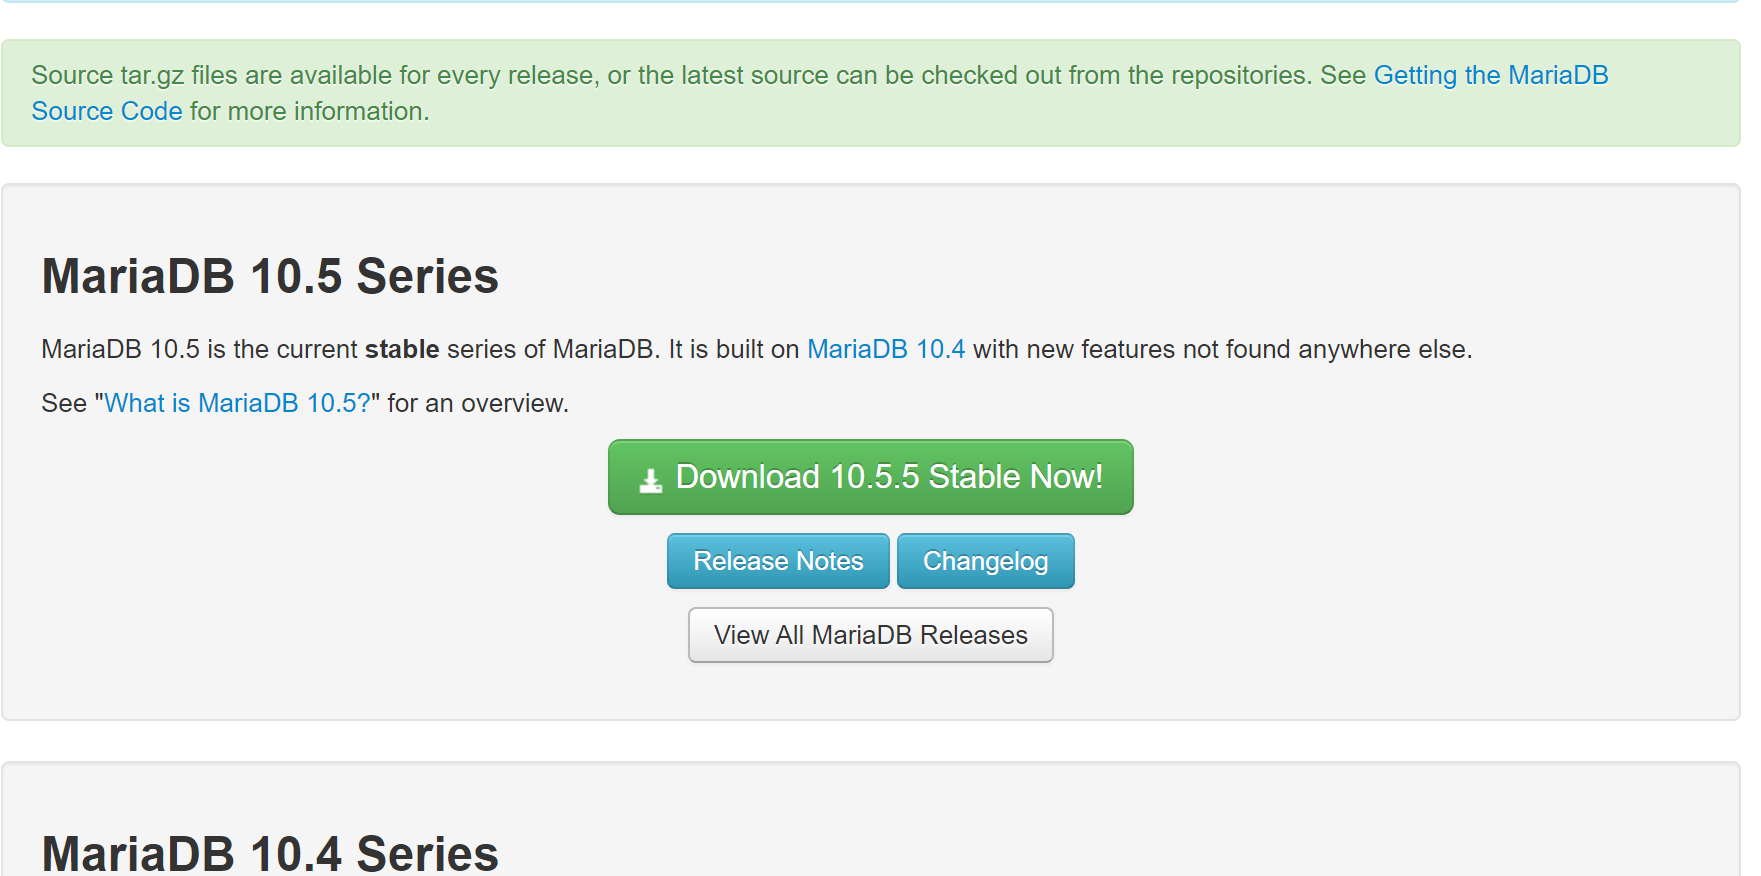Click the 'for an overview.' text
This screenshot has width=1761, height=876.
point(478,403)
